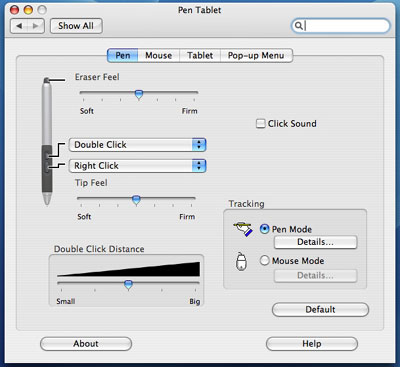Click the About button
400x367 pixels.
pos(86,344)
